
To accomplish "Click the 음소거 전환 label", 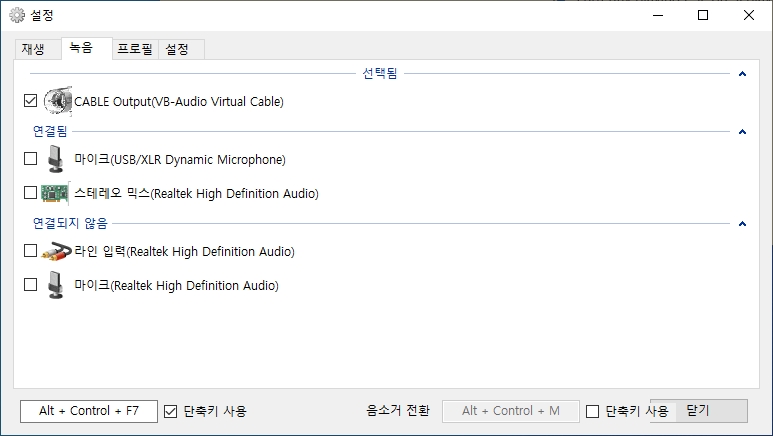I will click(398, 410).
